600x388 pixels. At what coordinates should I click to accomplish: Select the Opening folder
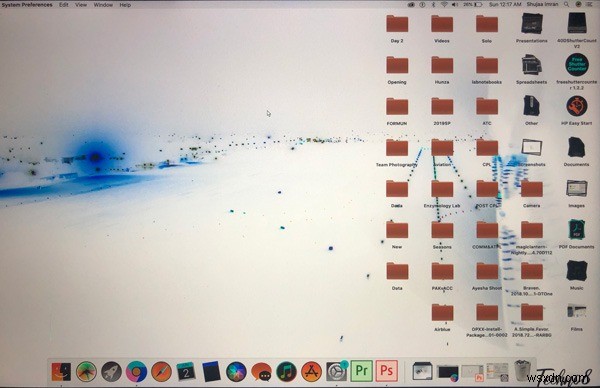pyautogui.click(x=397, y=66)
